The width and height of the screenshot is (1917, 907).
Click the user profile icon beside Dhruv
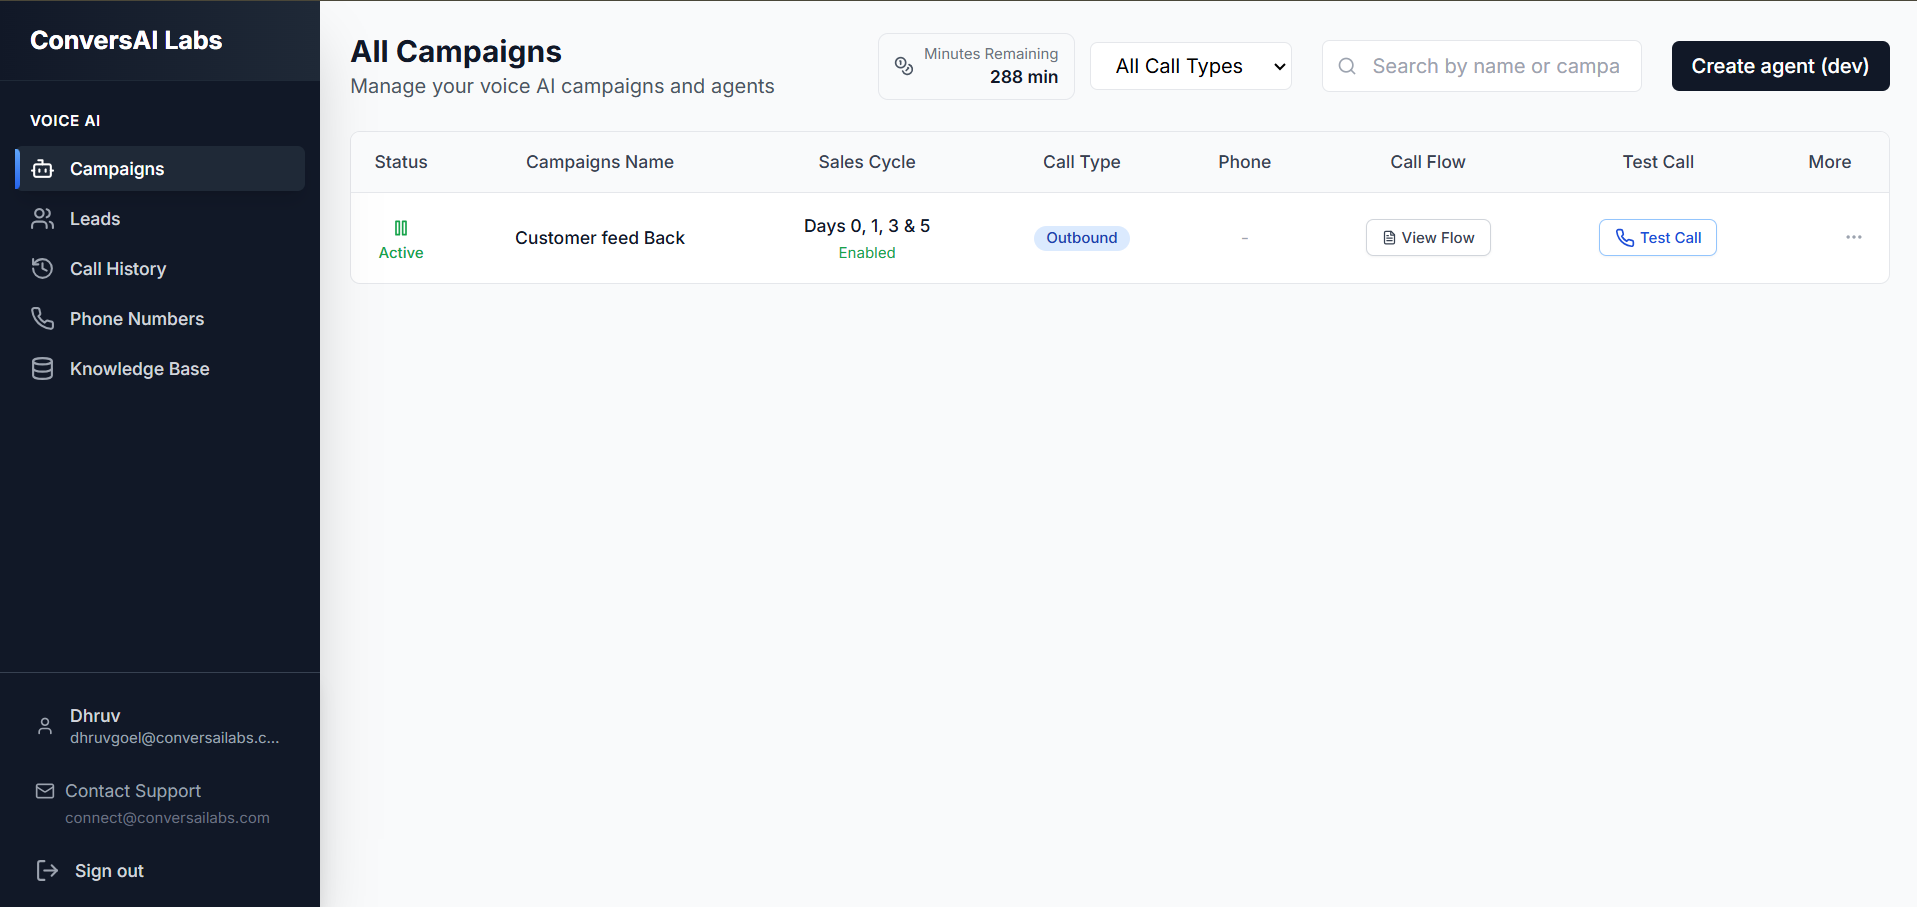tap(45, 726)
